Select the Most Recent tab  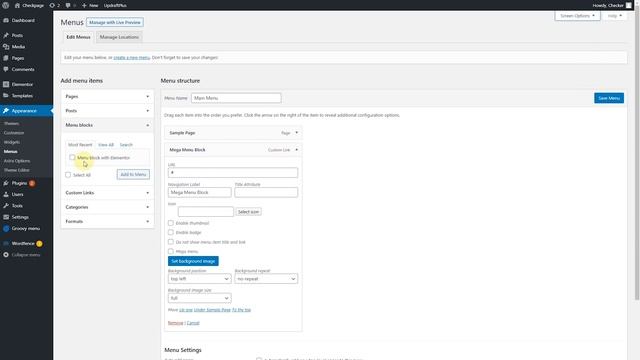[x=80, y=144]
